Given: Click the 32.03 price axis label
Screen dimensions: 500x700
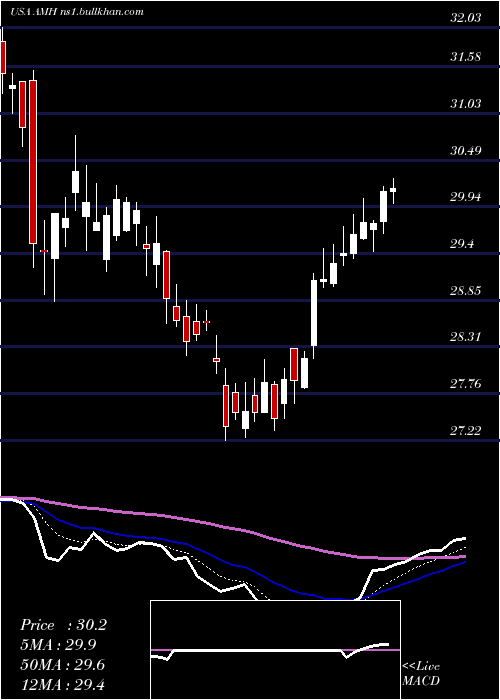Looking at the screenshot, I should (x=466, y=18).
